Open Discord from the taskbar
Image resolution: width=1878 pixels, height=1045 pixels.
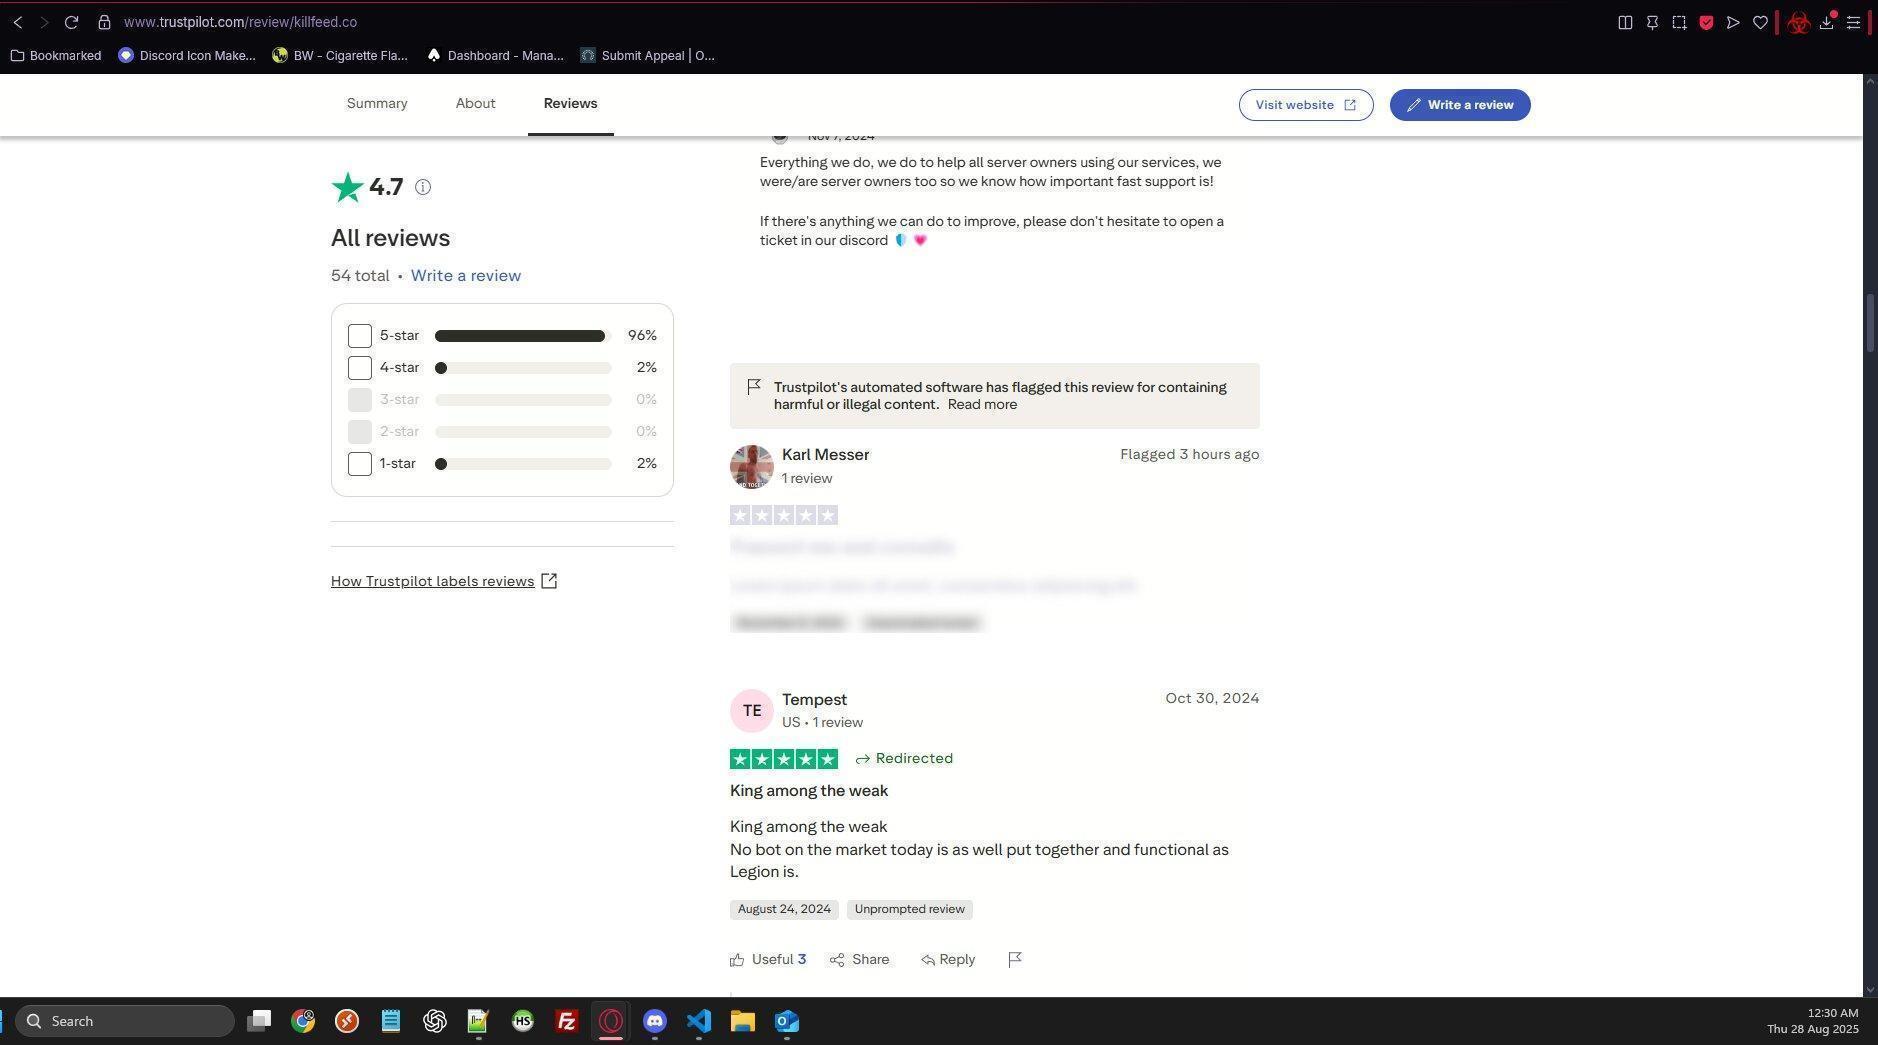(655, 1021)
